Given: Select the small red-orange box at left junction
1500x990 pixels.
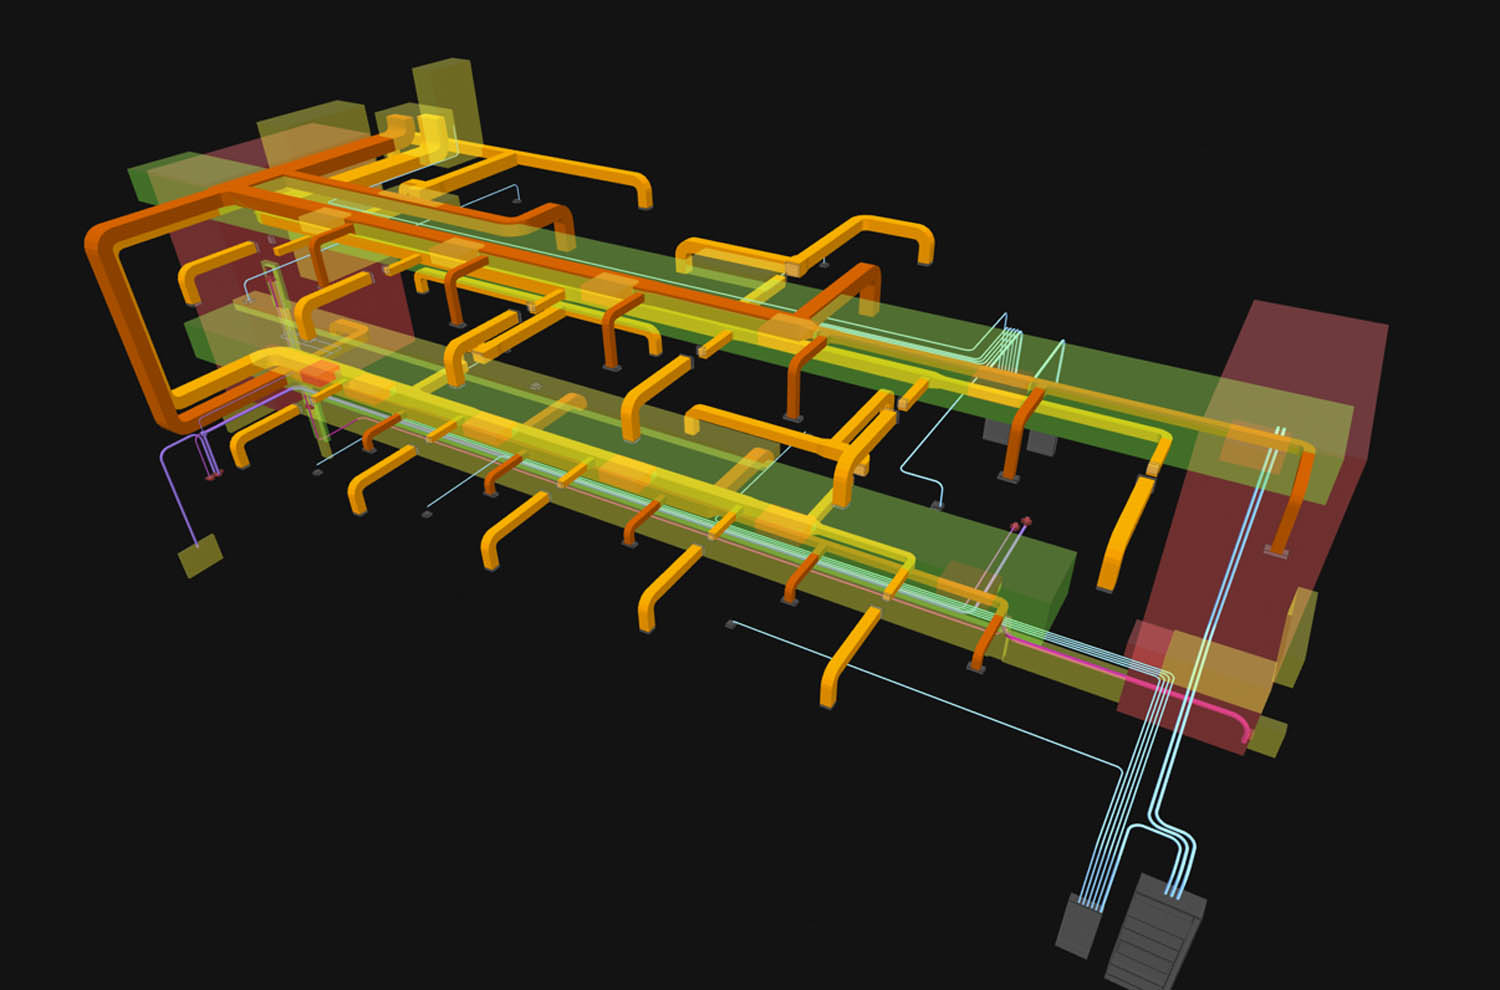Looking at the screenshot, I should click(320, 373).
